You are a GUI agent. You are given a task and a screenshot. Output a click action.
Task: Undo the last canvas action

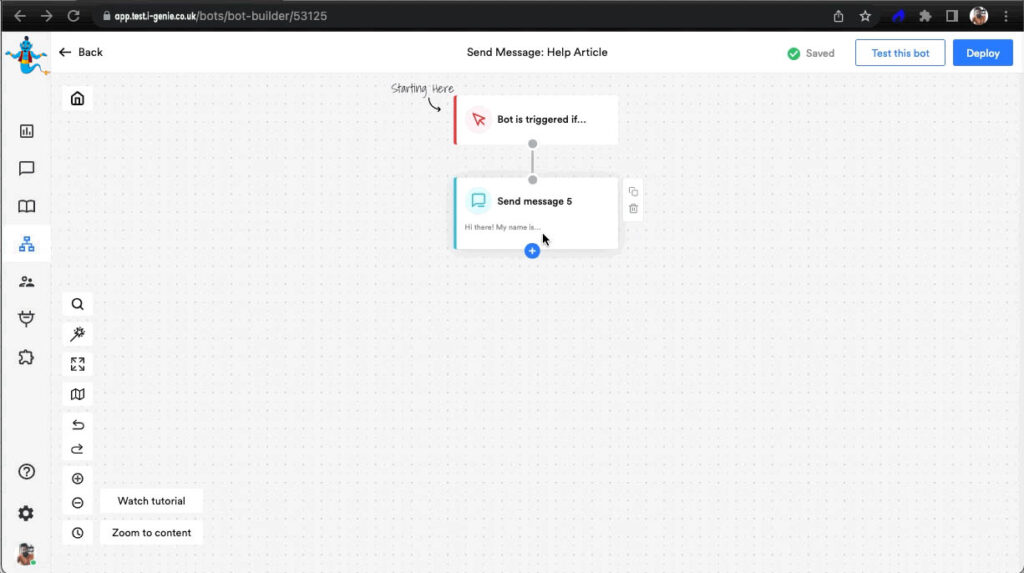[x=77, y=425]
